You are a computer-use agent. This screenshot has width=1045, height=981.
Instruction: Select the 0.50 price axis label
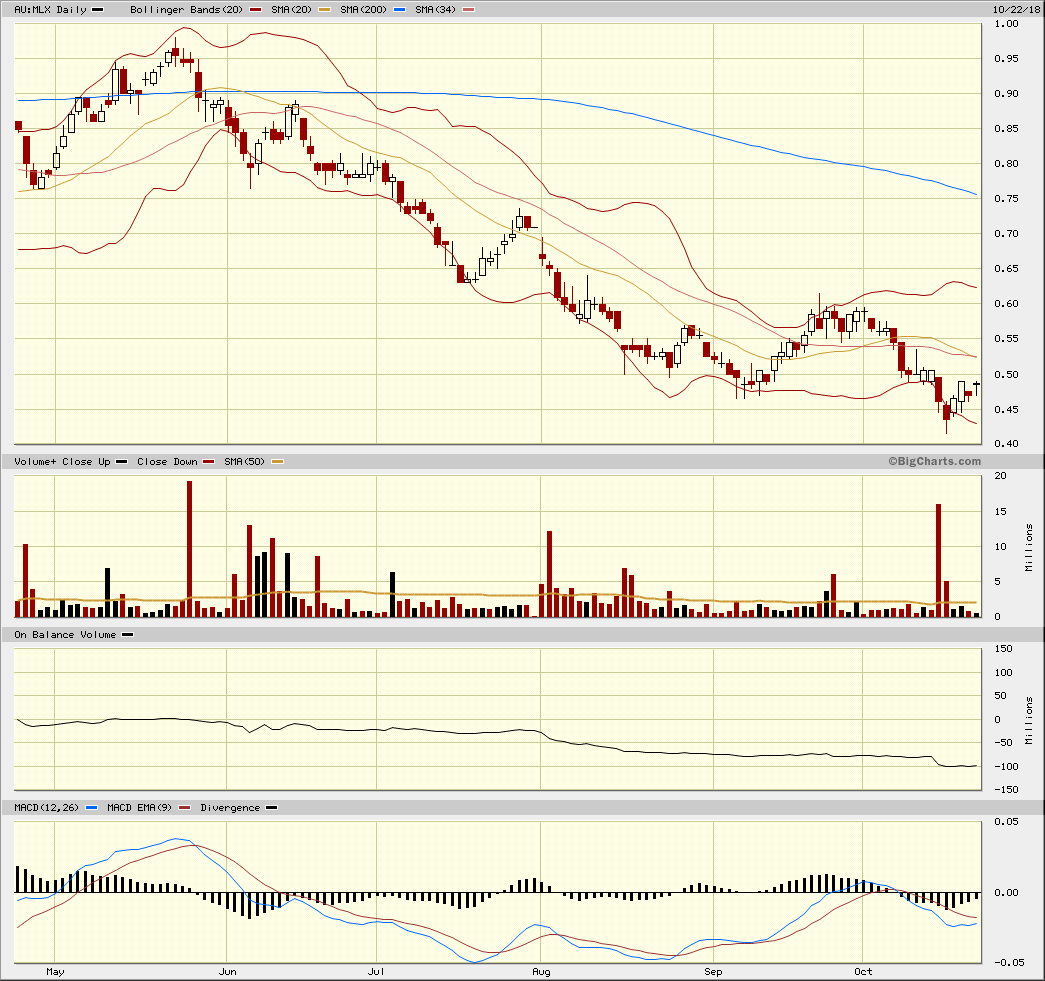pos(1006,375)
